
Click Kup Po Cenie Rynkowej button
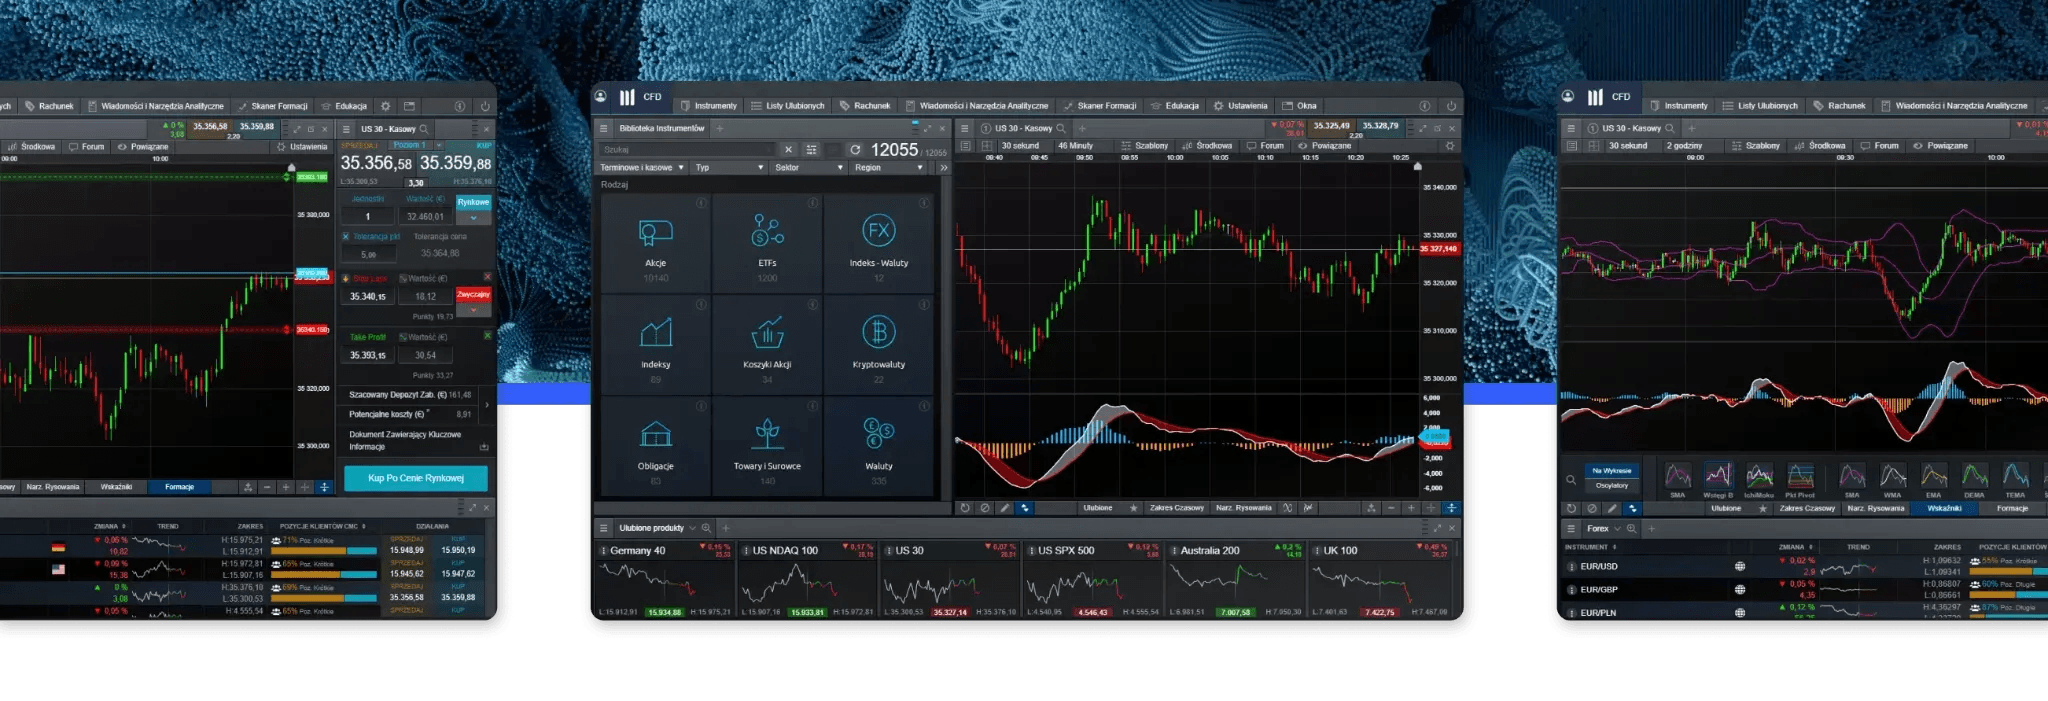click(x=416, y=478)
